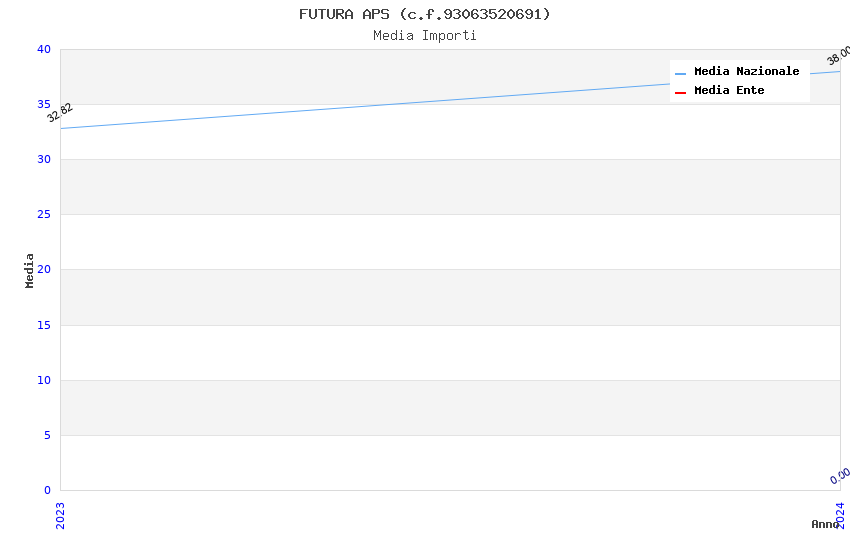
Task: Click the red Media Ente legend swatch
Action: coord(681,92)
